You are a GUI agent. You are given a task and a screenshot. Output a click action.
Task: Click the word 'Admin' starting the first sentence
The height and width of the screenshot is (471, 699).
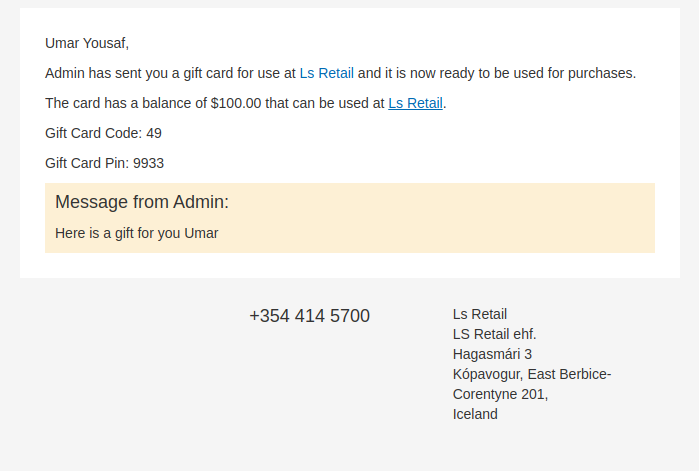[65, 73]
